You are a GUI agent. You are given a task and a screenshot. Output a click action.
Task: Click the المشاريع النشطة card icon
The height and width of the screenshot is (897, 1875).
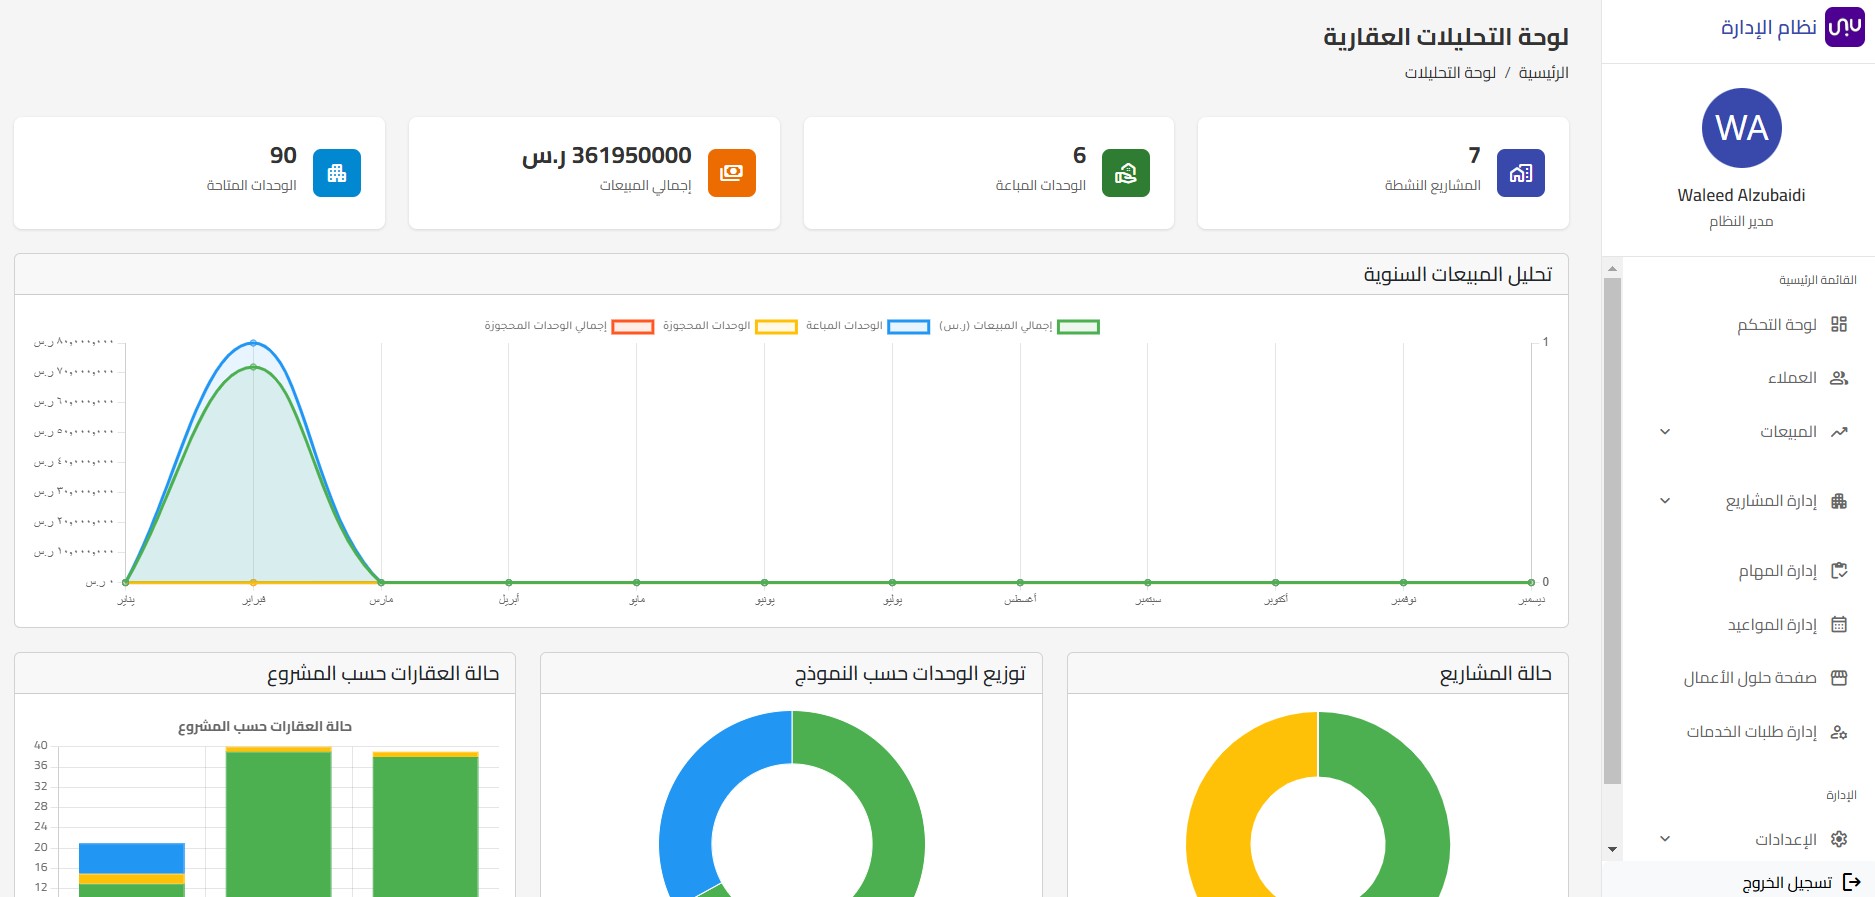1521,173
